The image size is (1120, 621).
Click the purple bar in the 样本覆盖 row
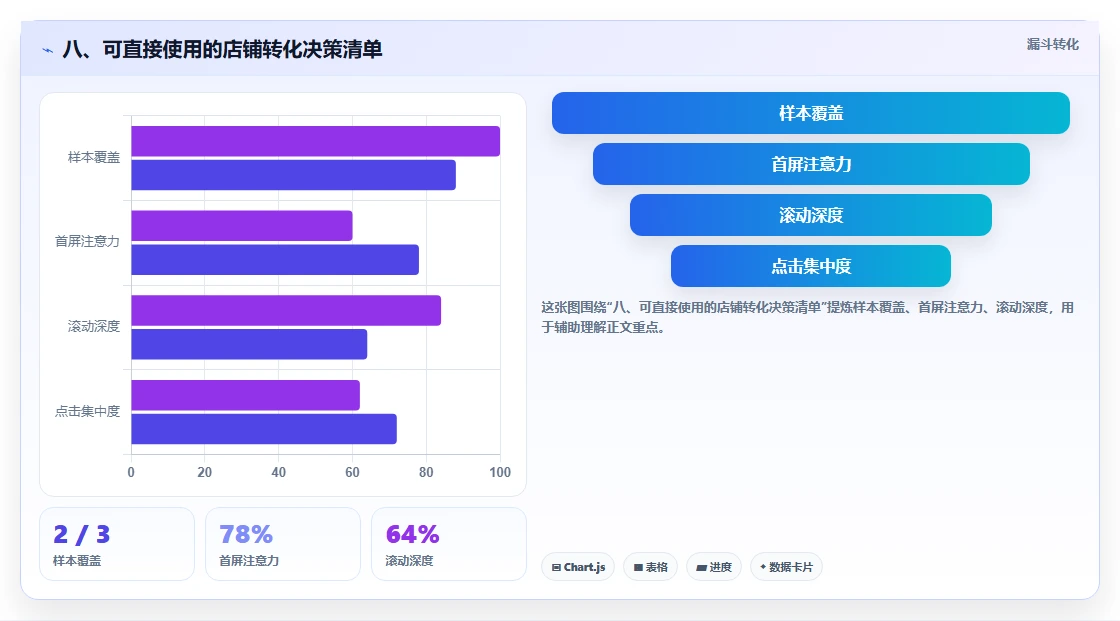point(316,141)
